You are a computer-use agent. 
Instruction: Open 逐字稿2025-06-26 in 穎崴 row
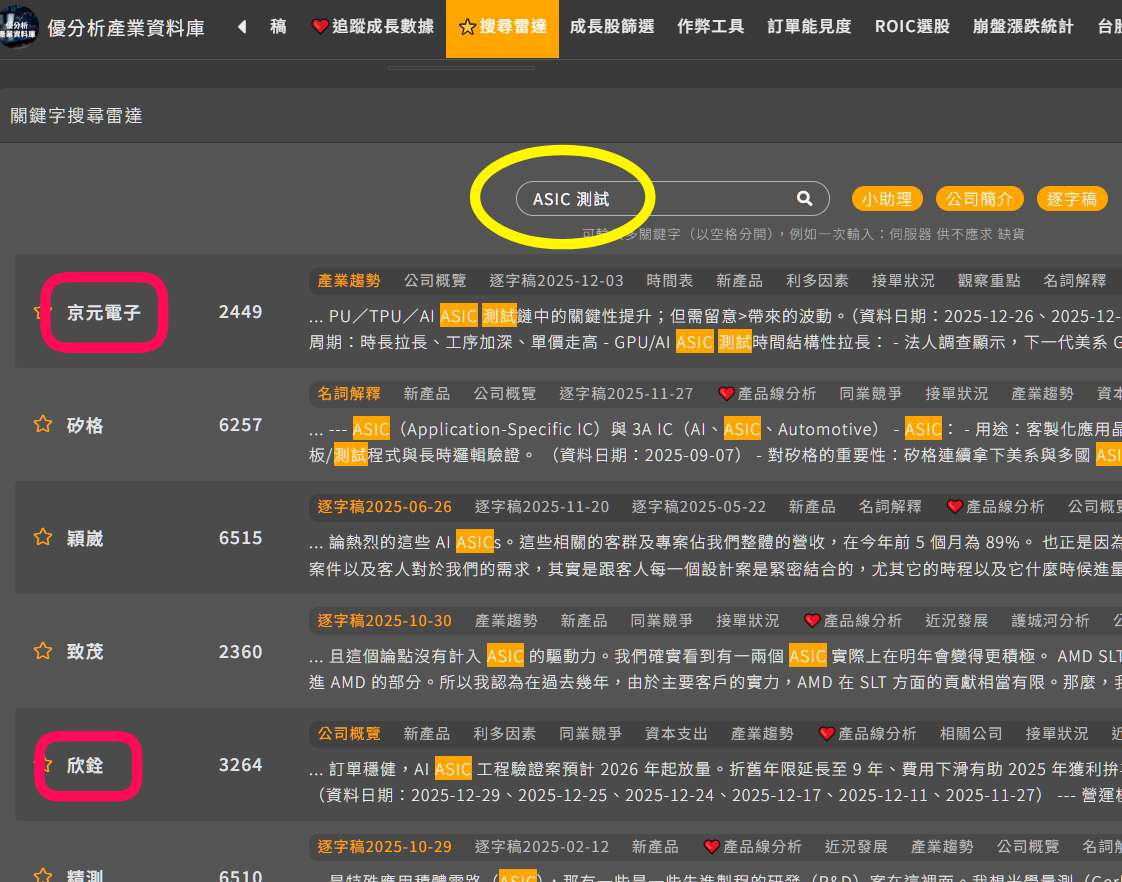coord(385,507)
